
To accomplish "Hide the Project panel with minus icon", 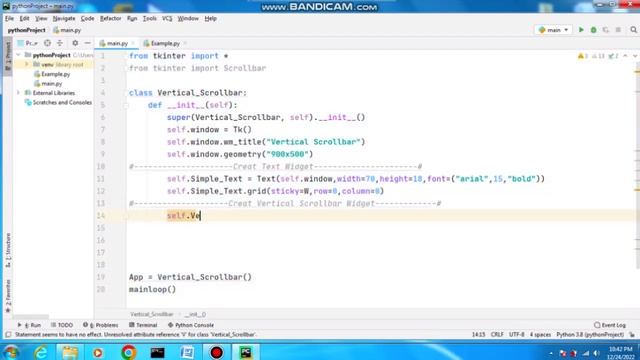I will 87,43.
